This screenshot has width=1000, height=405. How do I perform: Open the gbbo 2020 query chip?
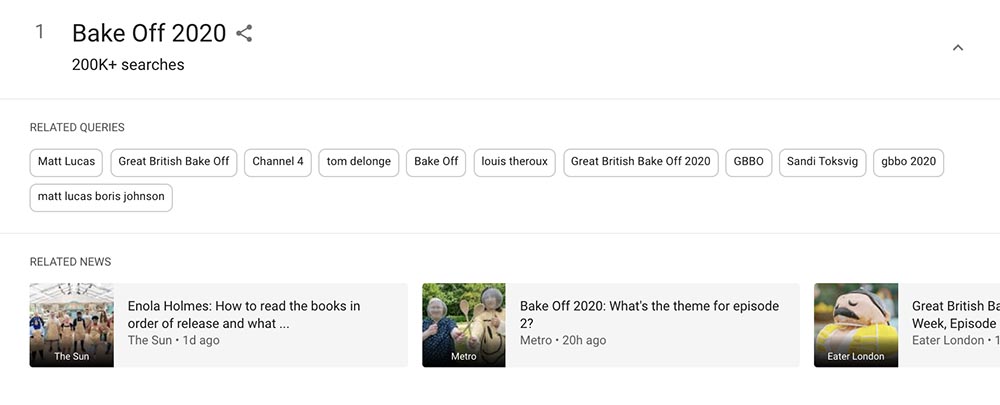point(908,162)
